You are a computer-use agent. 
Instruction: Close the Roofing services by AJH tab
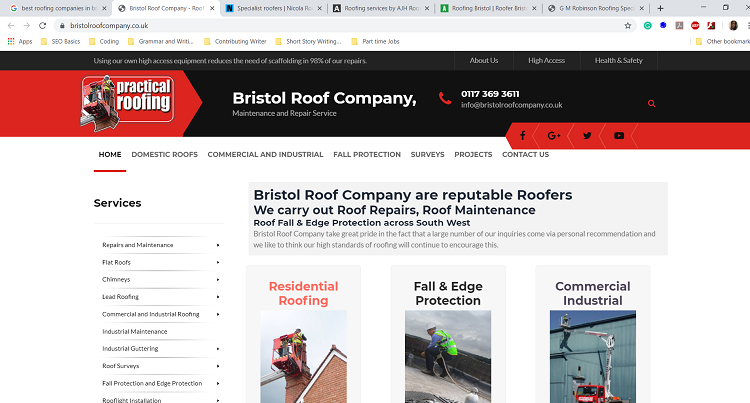pyautogui.click(x=427, y=8)
